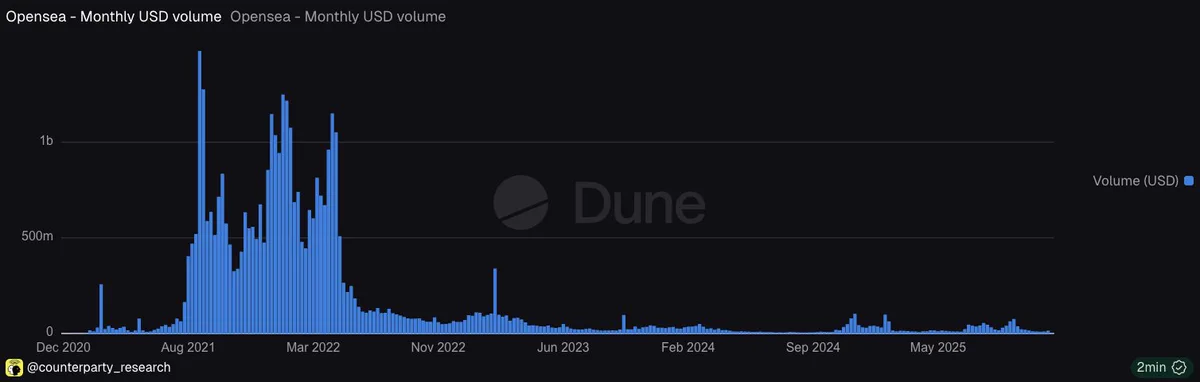Click the Feb 2024 x-axis label
This screenshot has width=1200, height=382.
(687, 348)
